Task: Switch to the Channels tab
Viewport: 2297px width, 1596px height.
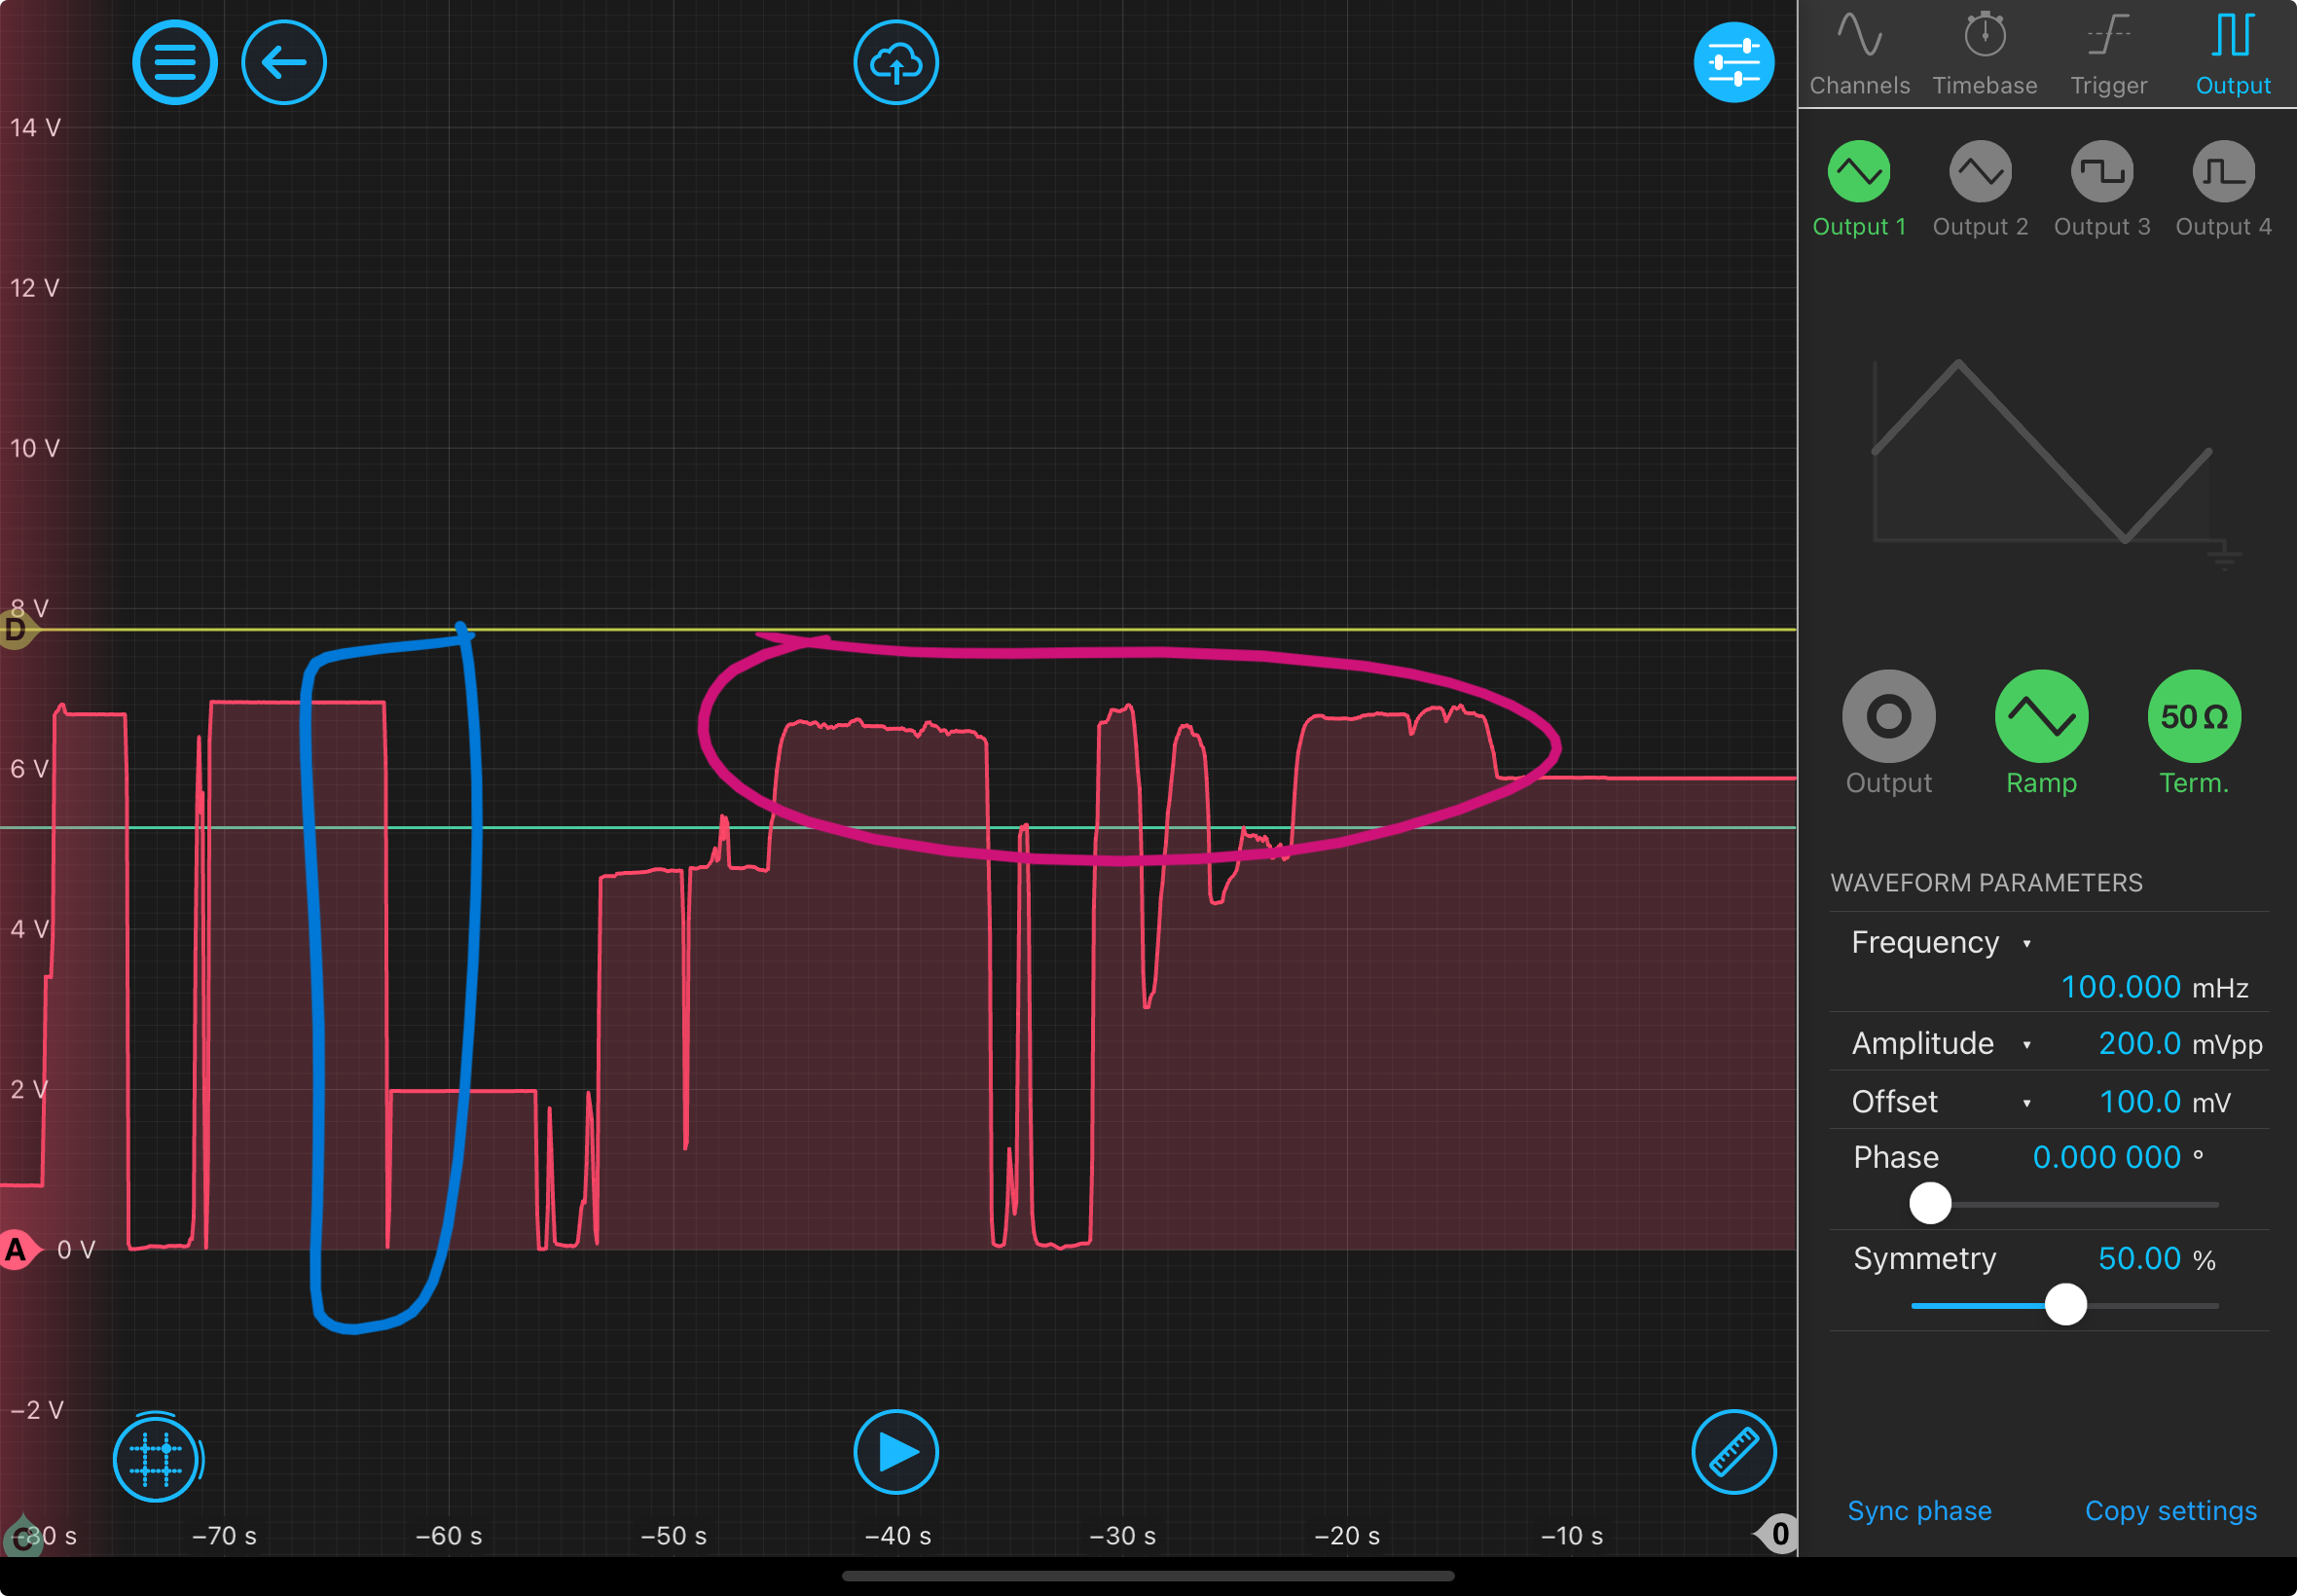Action: tap(1860, 55)
